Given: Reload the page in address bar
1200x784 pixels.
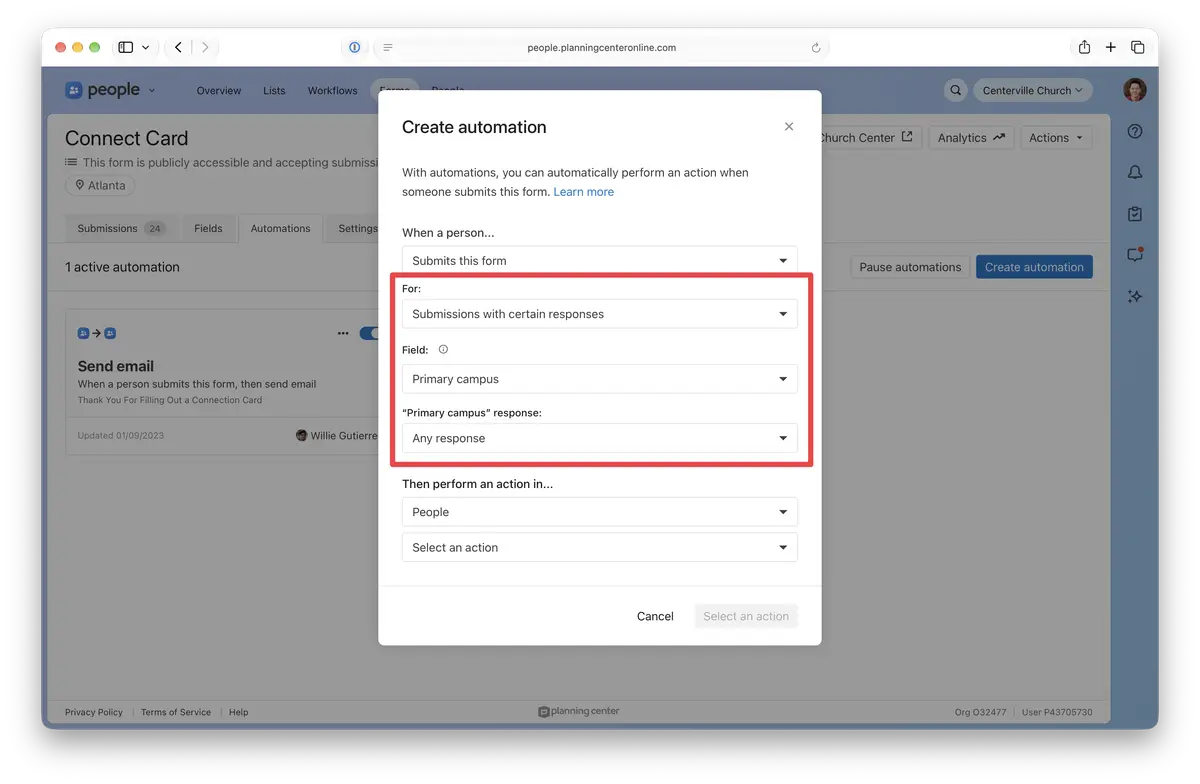Looking at the screenshot, I should (x=816, y=47).
